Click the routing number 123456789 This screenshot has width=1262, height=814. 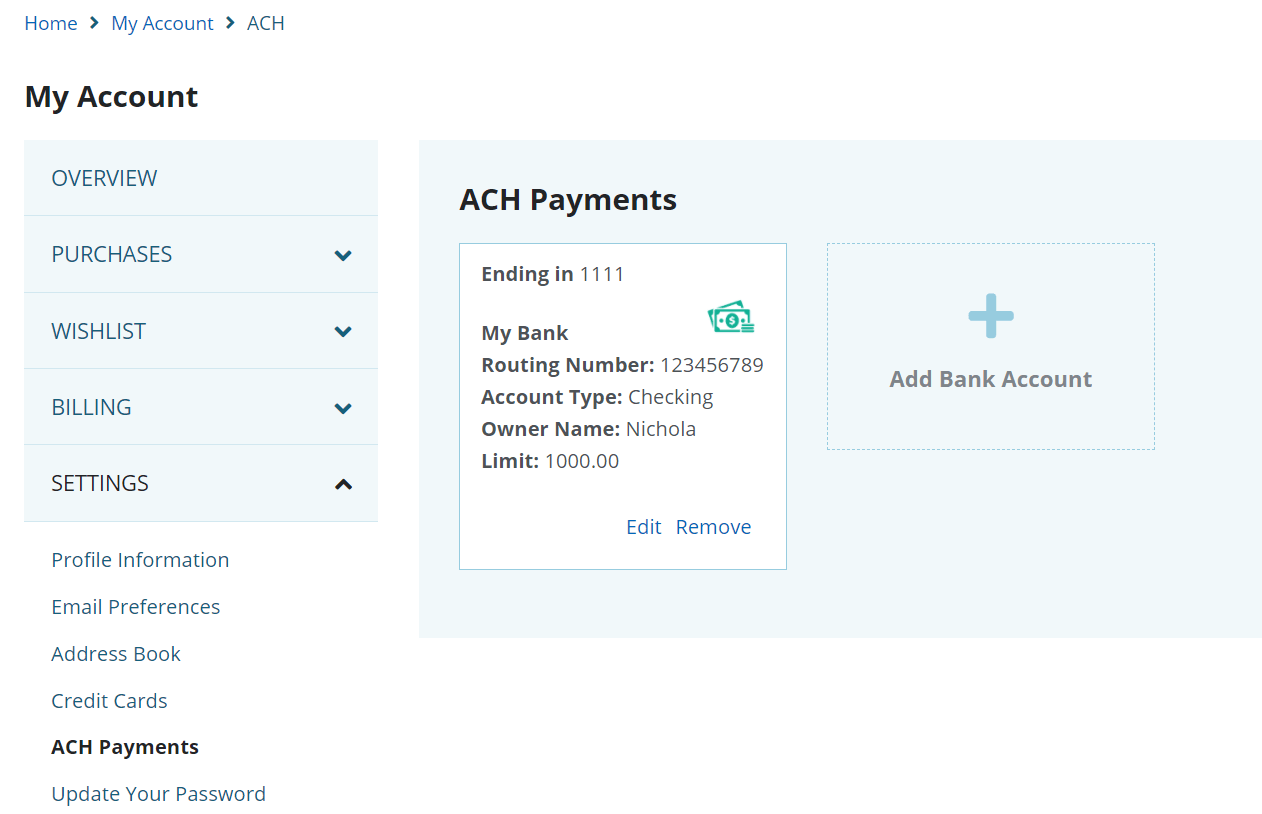712,365
